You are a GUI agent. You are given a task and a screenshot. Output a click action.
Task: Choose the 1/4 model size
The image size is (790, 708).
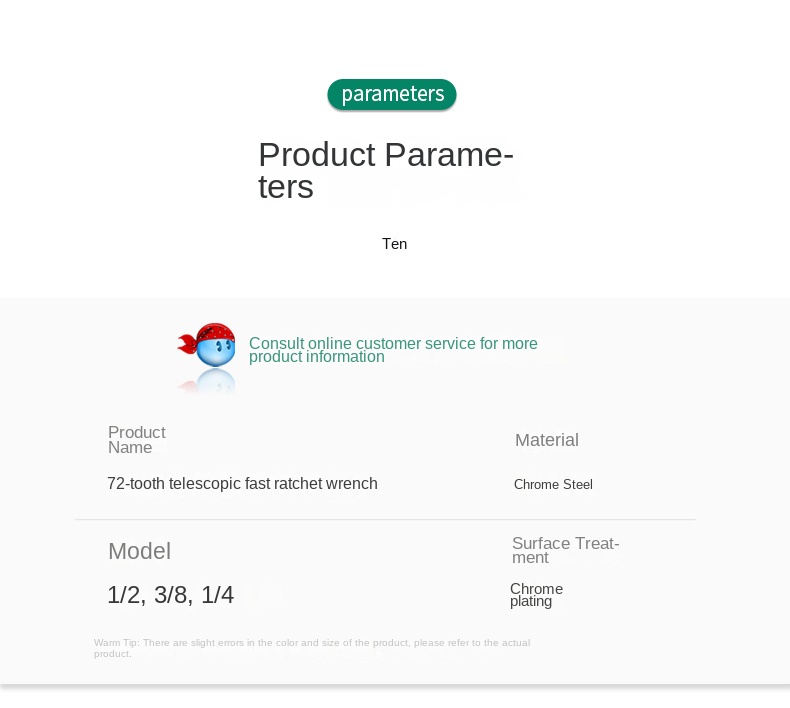coord(218,595)
